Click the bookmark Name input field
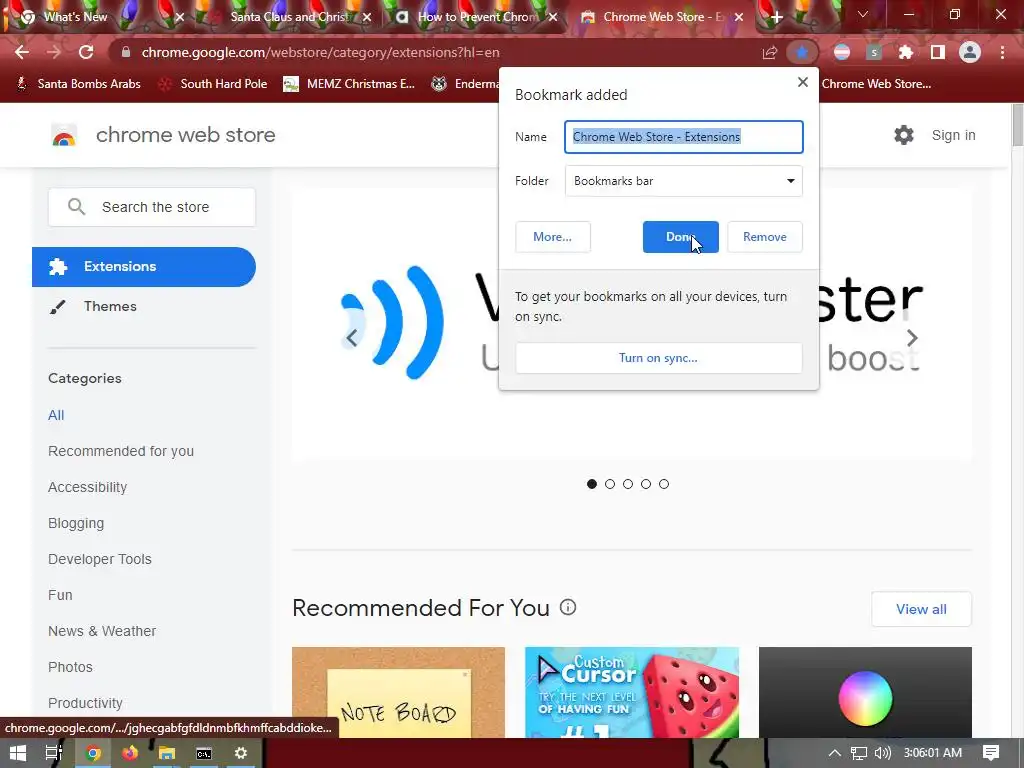 [684, 137]
